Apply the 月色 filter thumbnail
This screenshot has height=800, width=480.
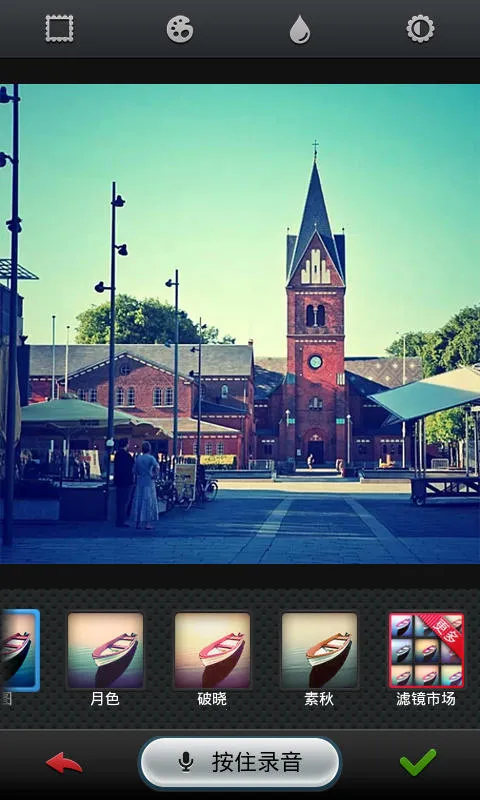[106, 651]
